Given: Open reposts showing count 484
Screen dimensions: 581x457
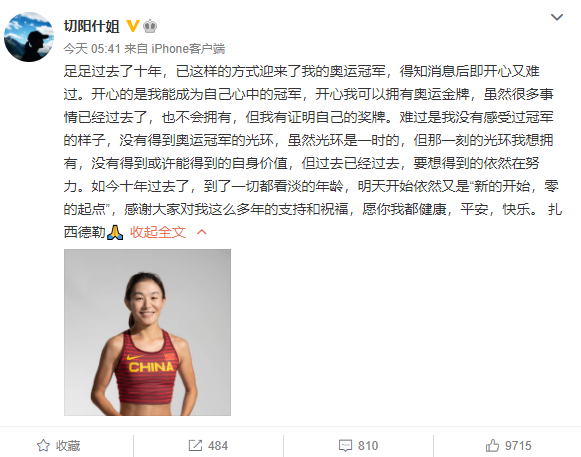Looking at the screenshot, I should (x=208, y=446).
